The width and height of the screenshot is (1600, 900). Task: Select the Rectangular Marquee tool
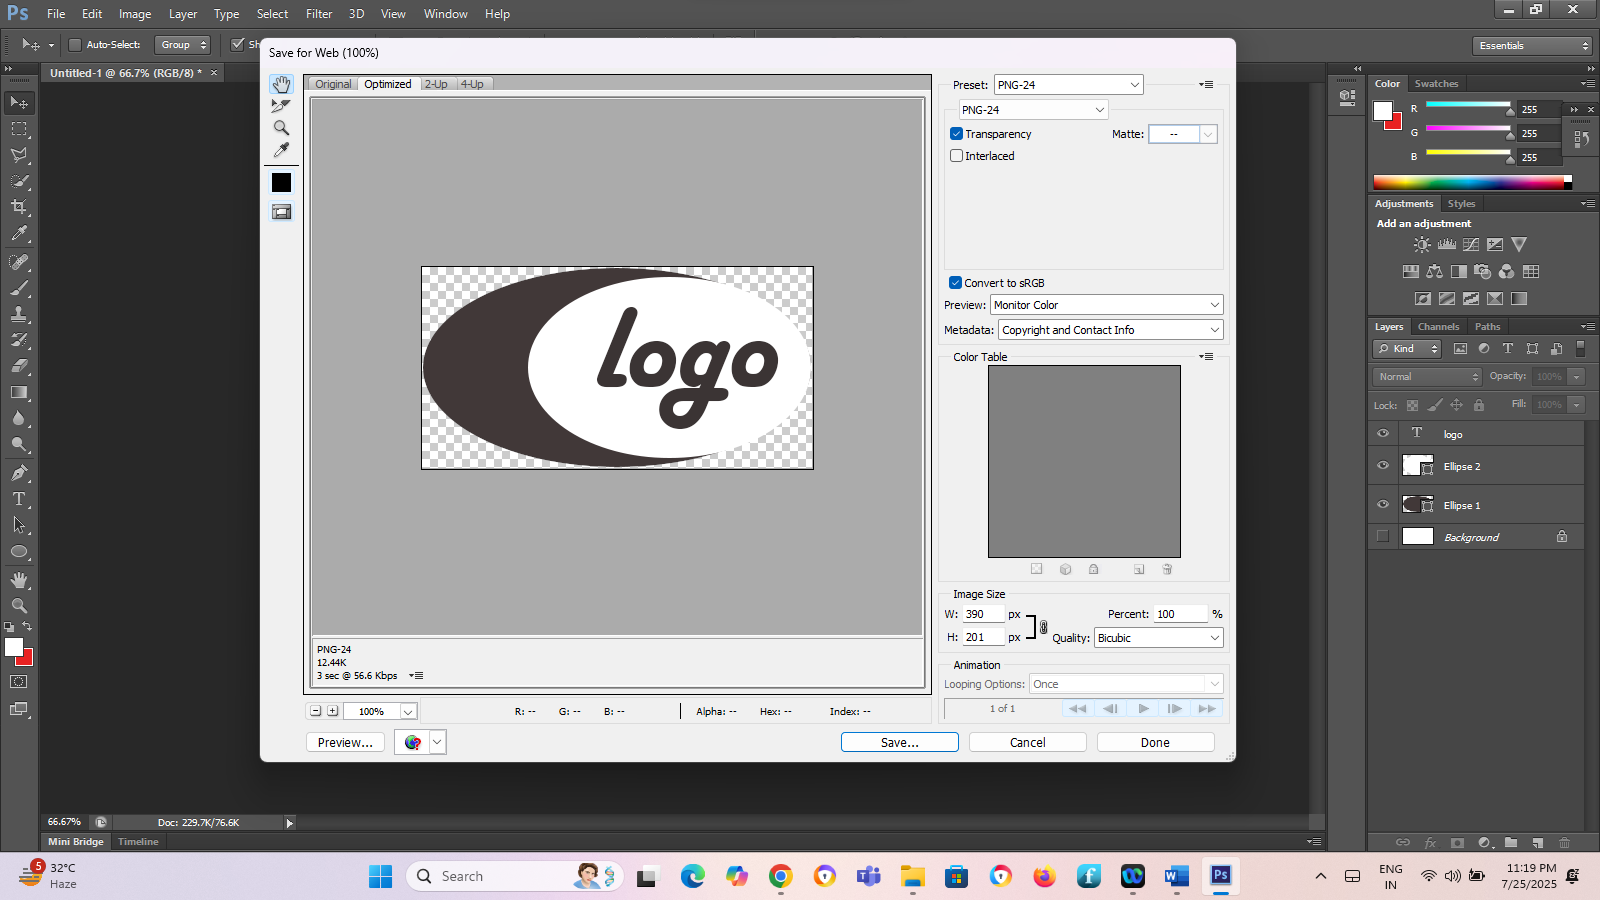click(x=19, y=129)
